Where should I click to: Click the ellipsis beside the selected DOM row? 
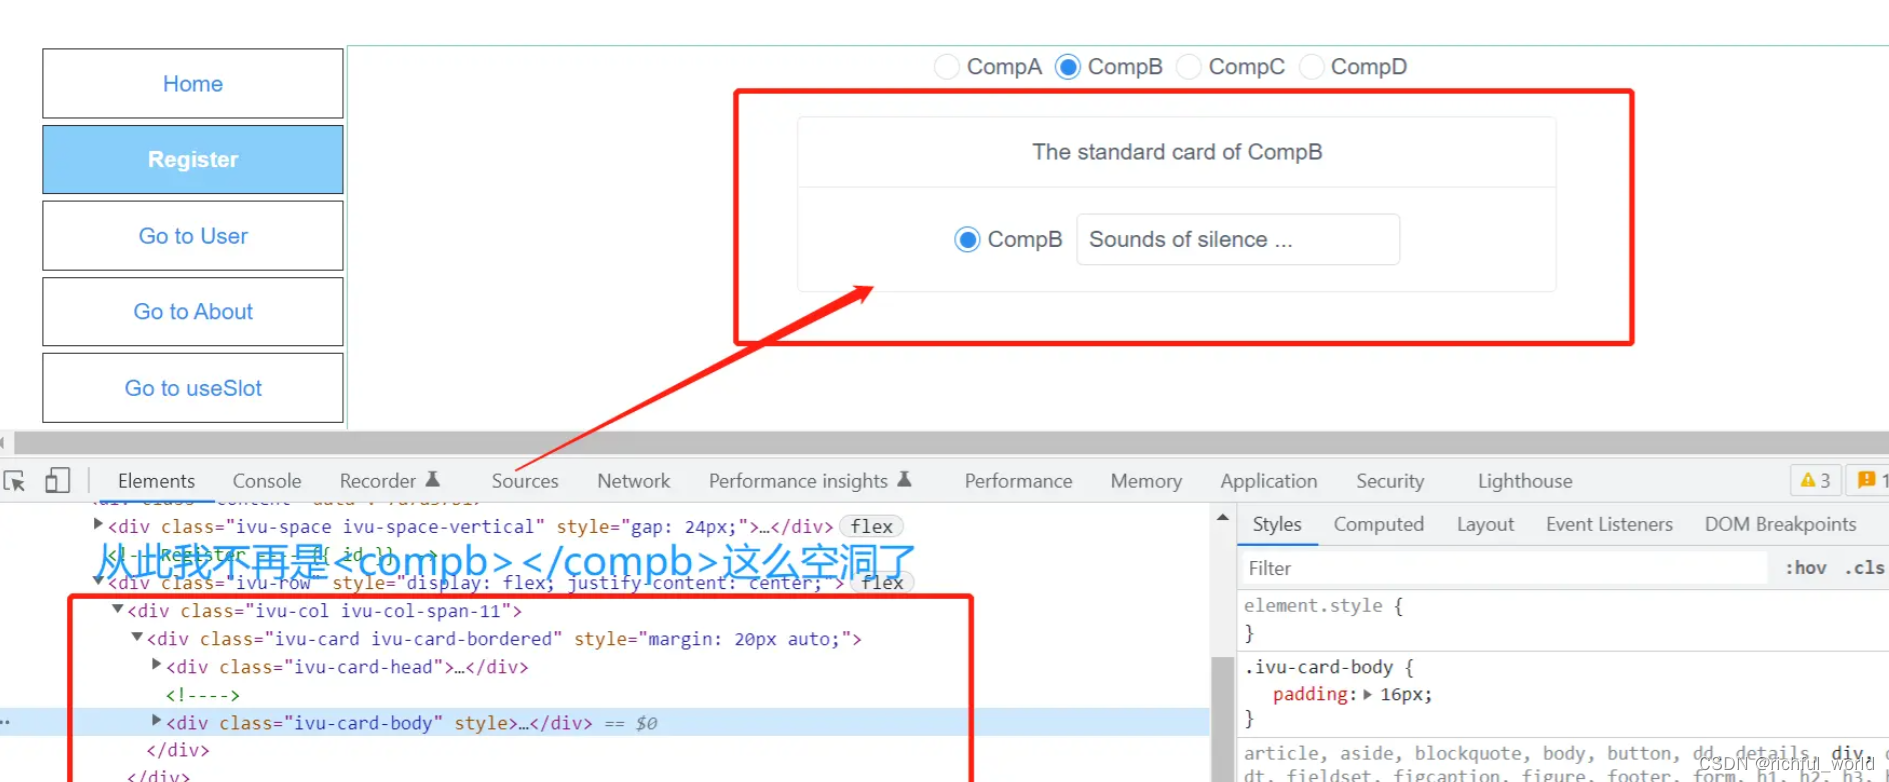[6, 722]
